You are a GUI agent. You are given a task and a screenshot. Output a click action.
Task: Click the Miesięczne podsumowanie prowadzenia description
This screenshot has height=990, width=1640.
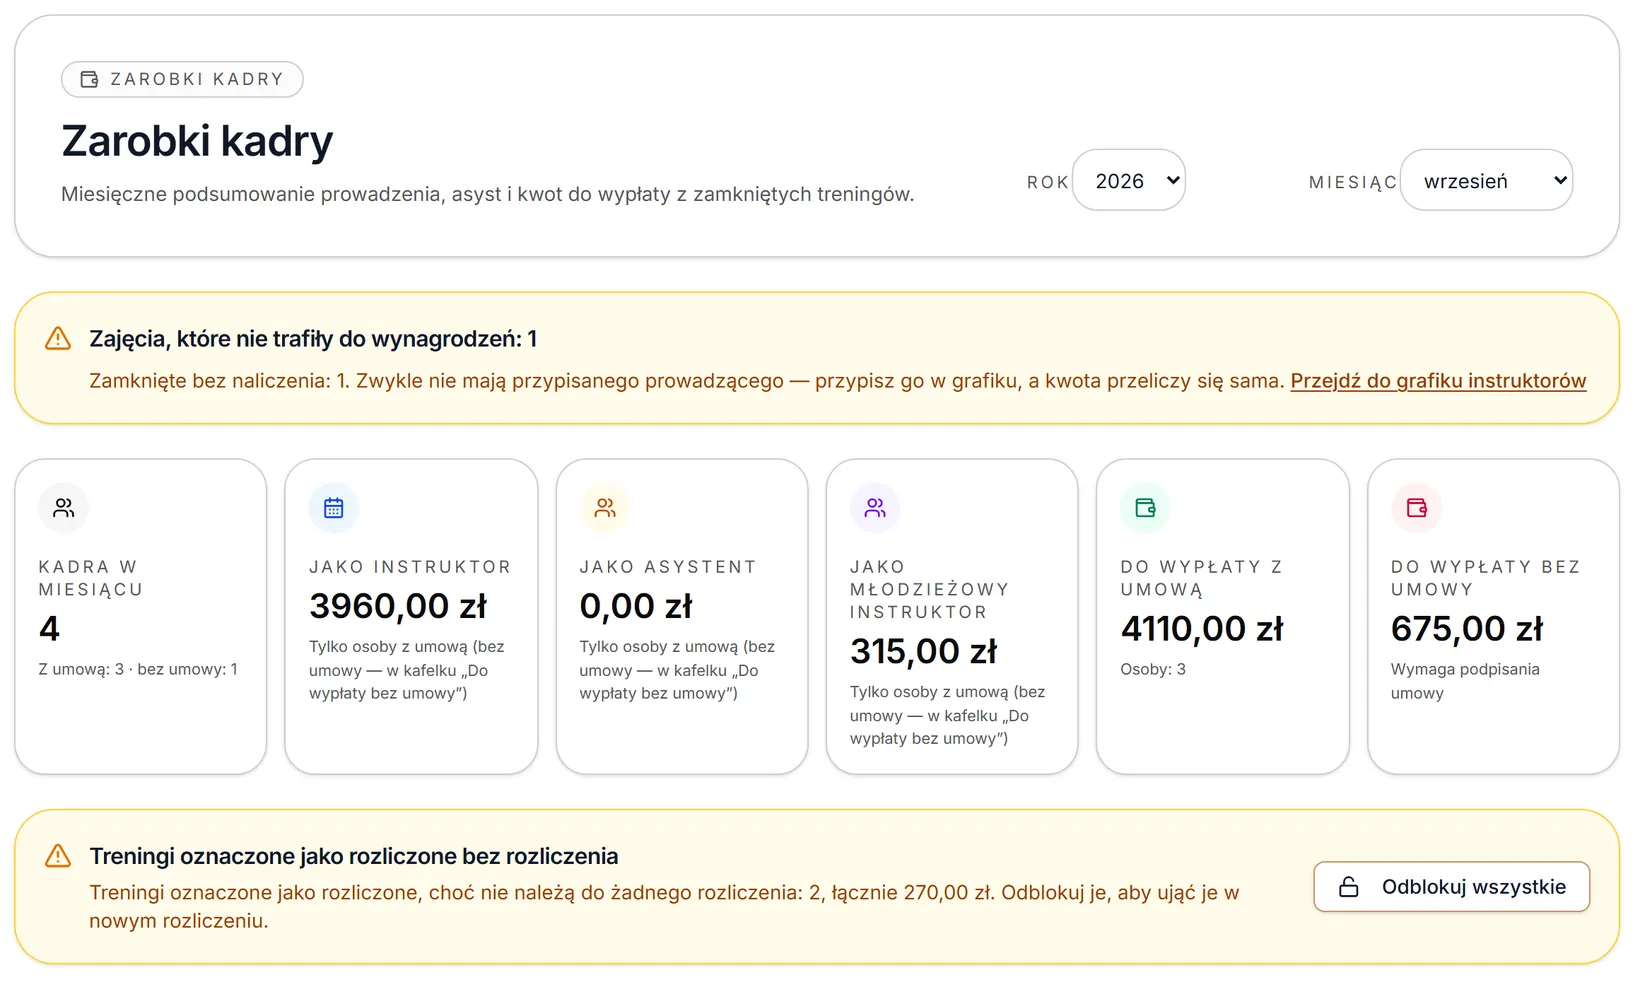(x=488, y=194)
